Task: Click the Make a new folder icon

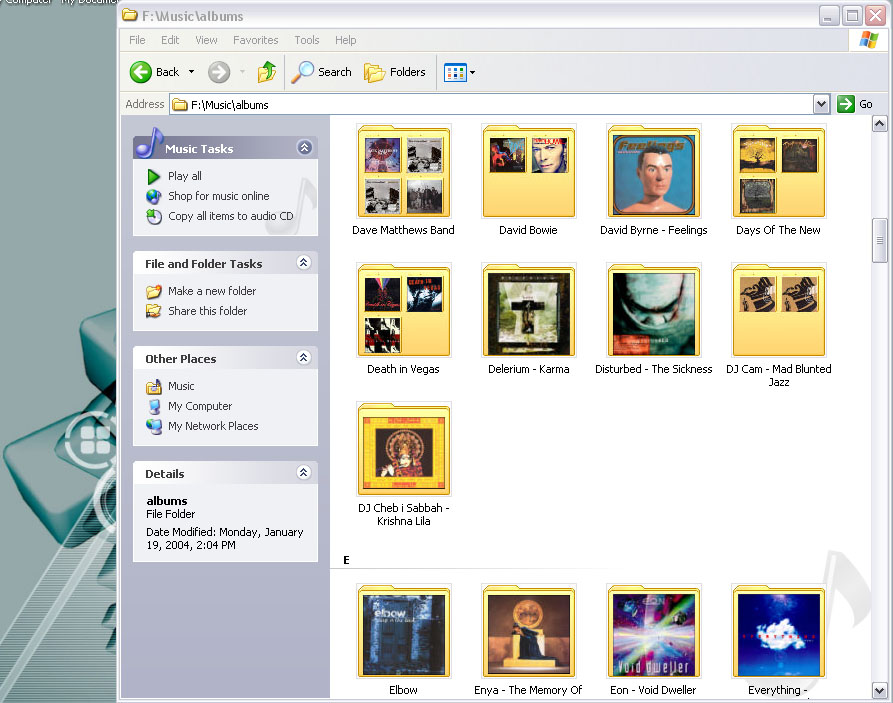Action: tap(154, 292)
